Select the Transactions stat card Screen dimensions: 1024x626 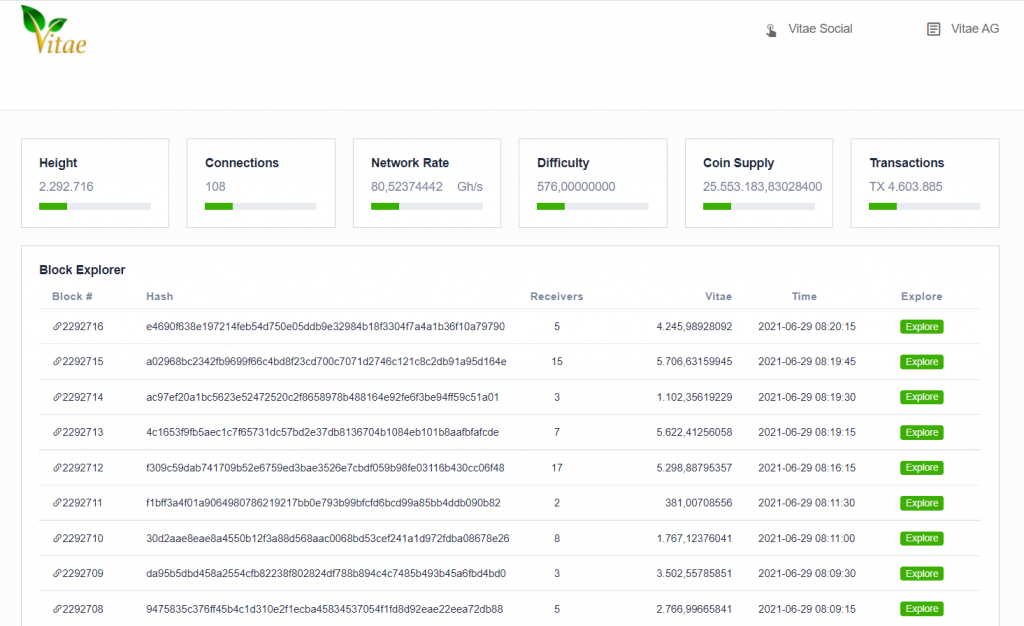click(x=925, y=182)
